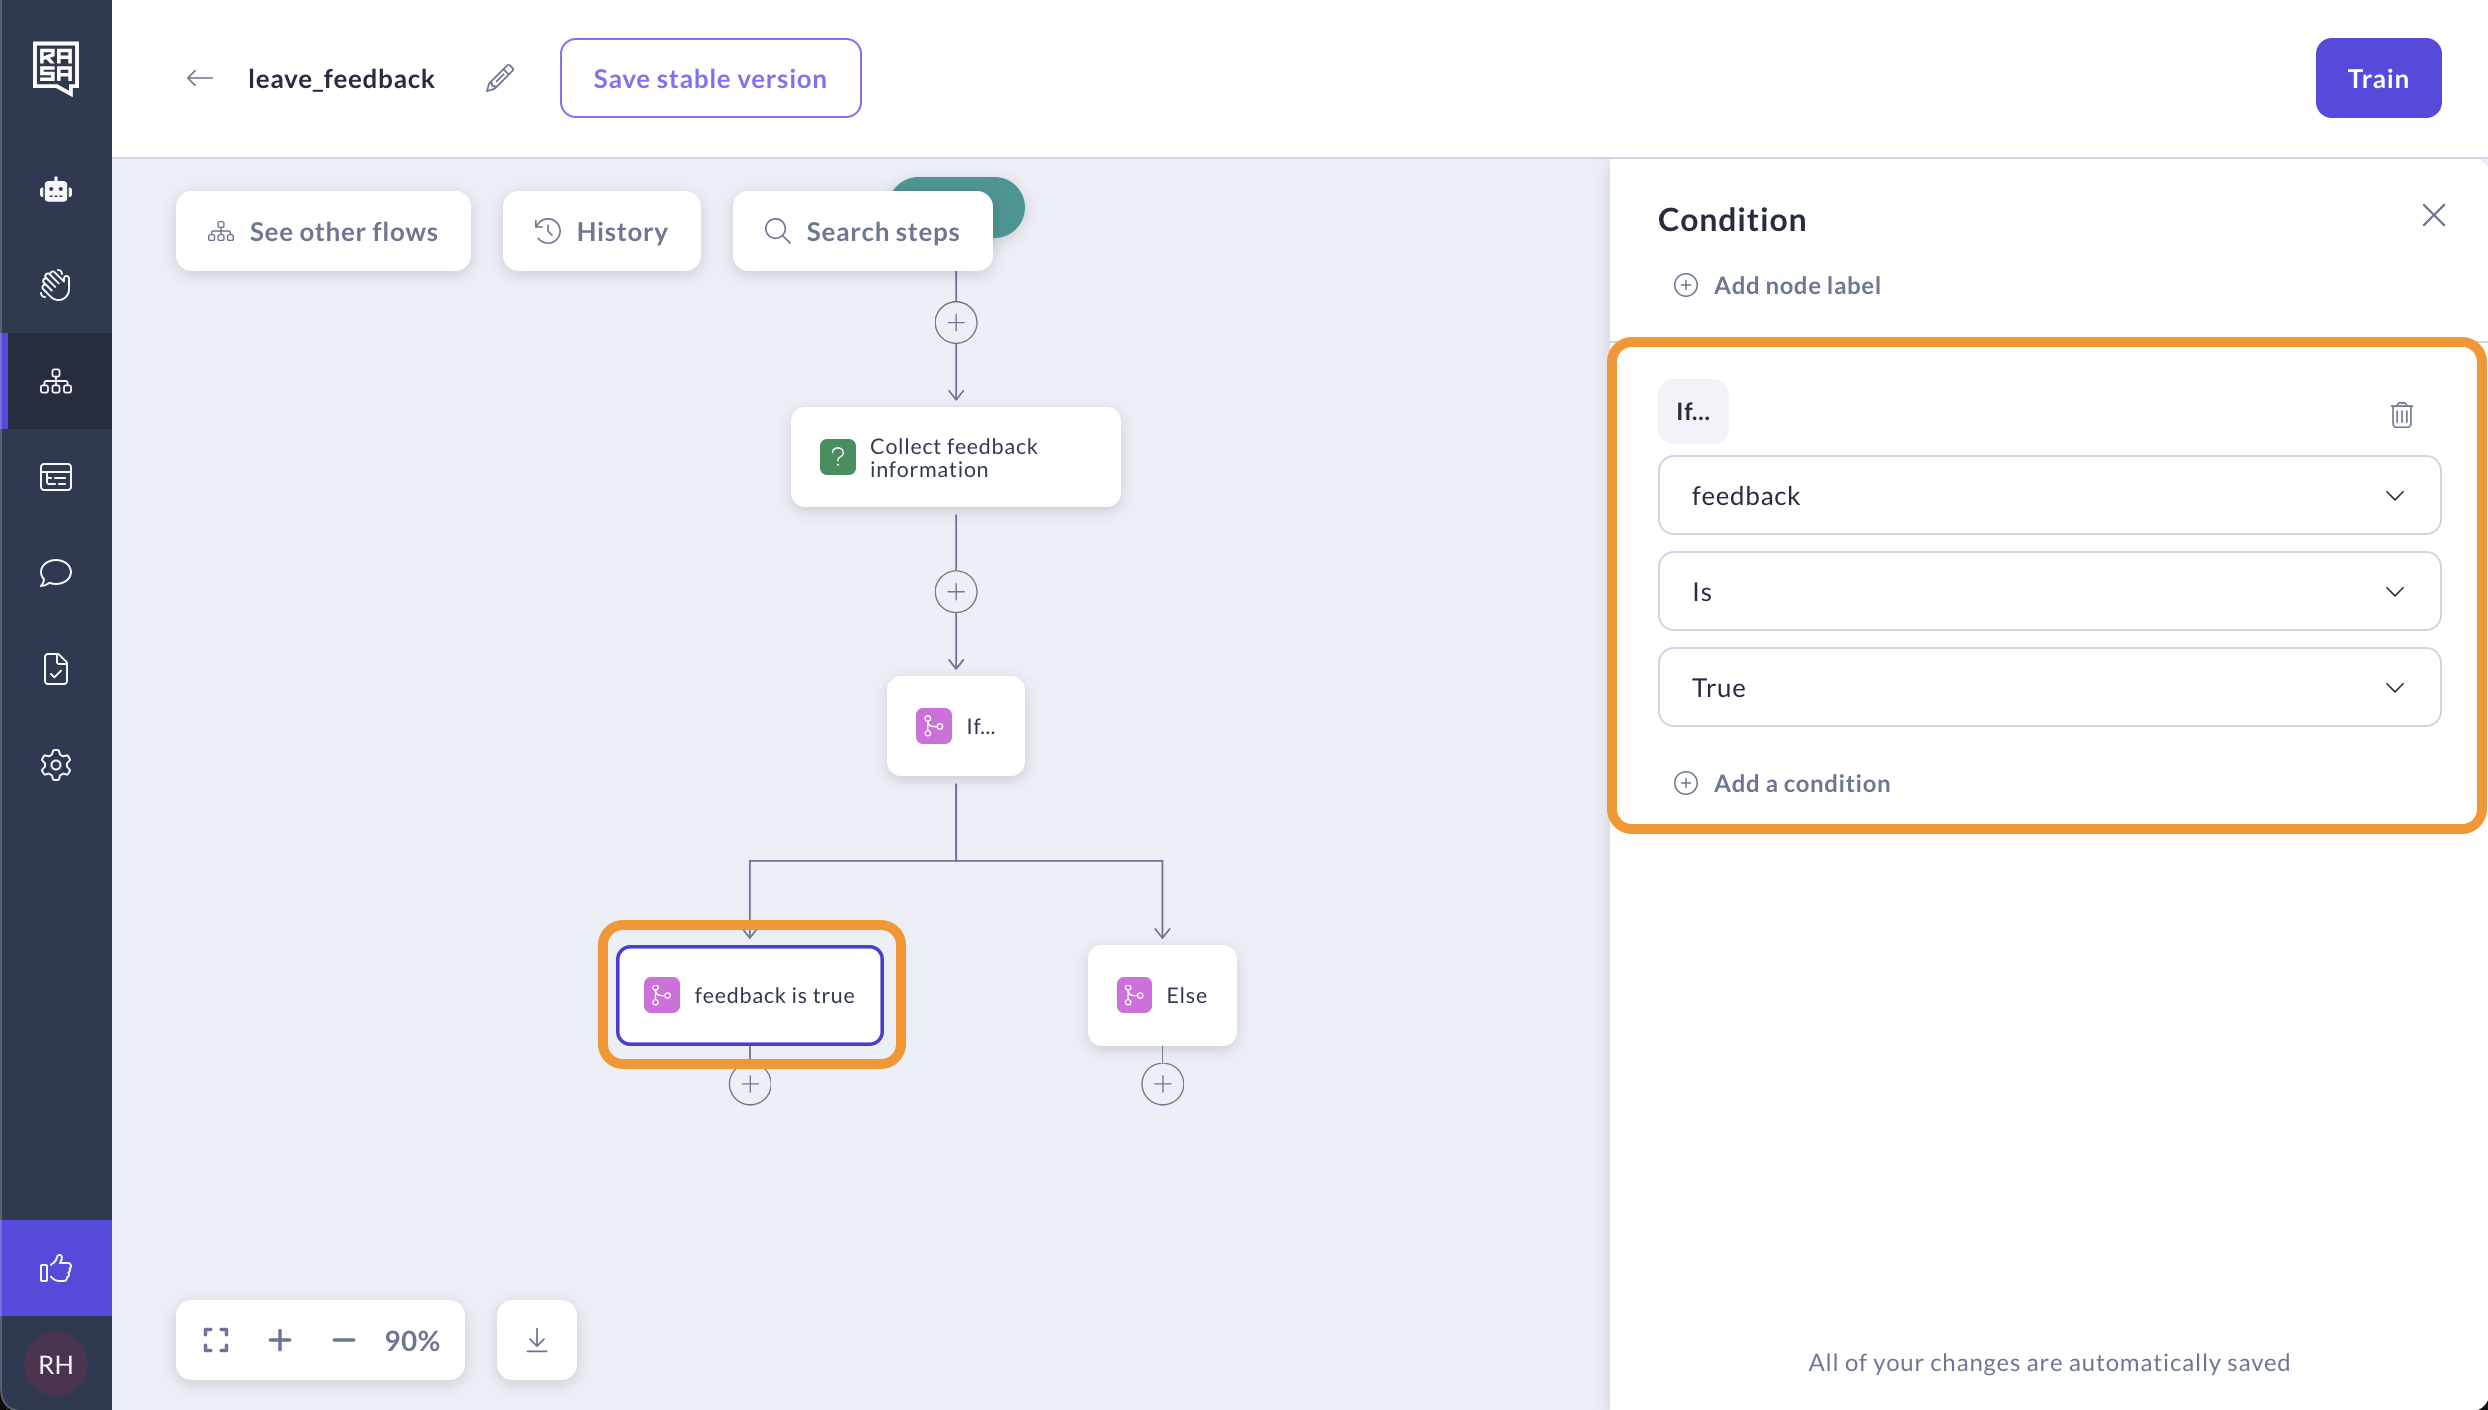Click the pencil icon to rename the flow

(500, 78)
